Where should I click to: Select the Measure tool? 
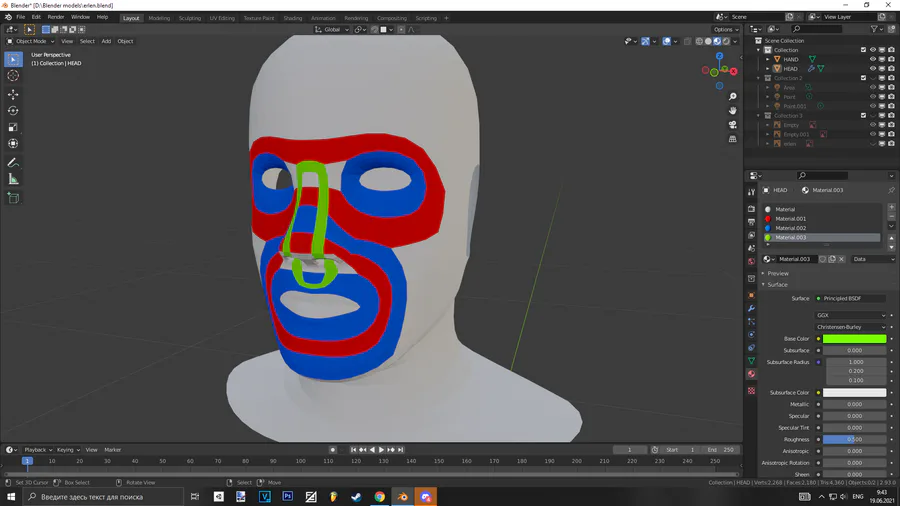point(13,180)
